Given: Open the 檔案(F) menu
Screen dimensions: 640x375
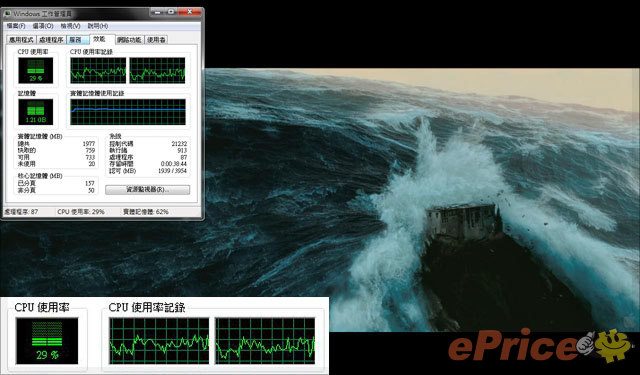Looking at the screenshot, I should pos(16,26).
